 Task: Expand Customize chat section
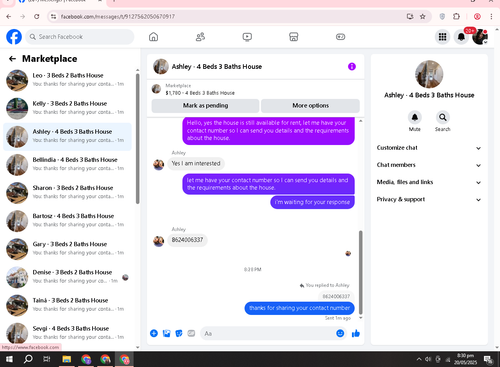point(429,148)
